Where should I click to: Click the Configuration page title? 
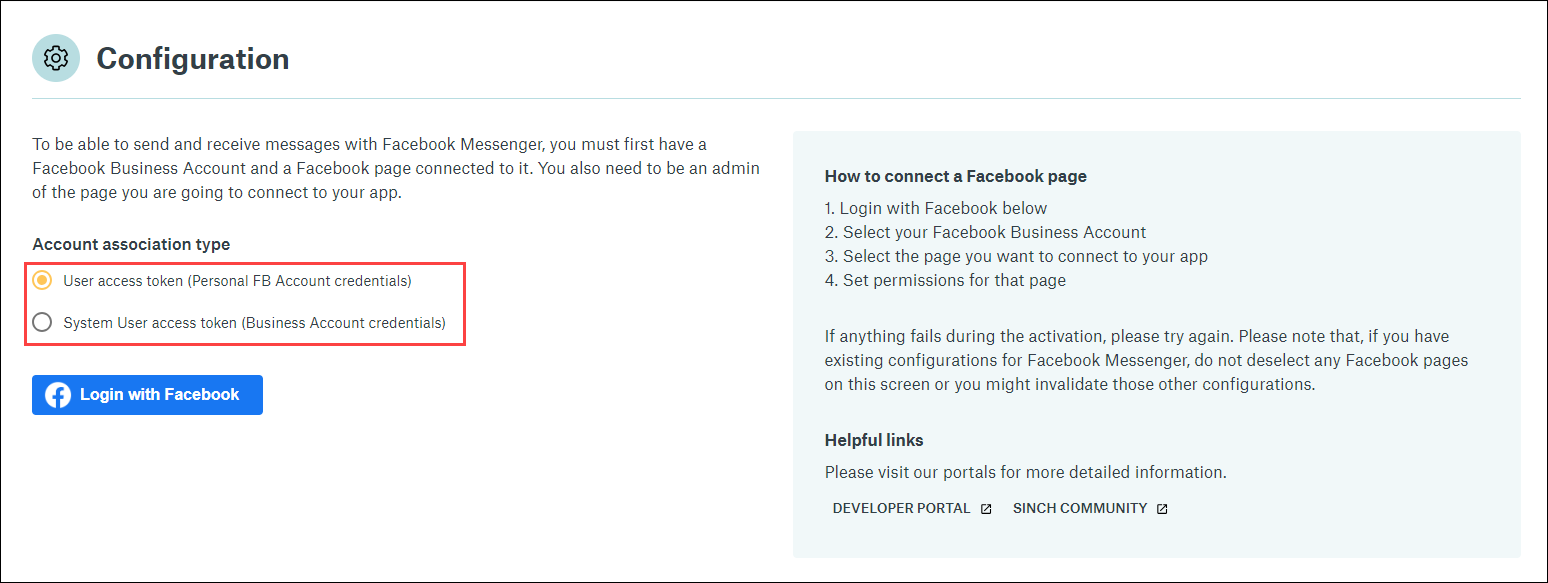point(192,58)
